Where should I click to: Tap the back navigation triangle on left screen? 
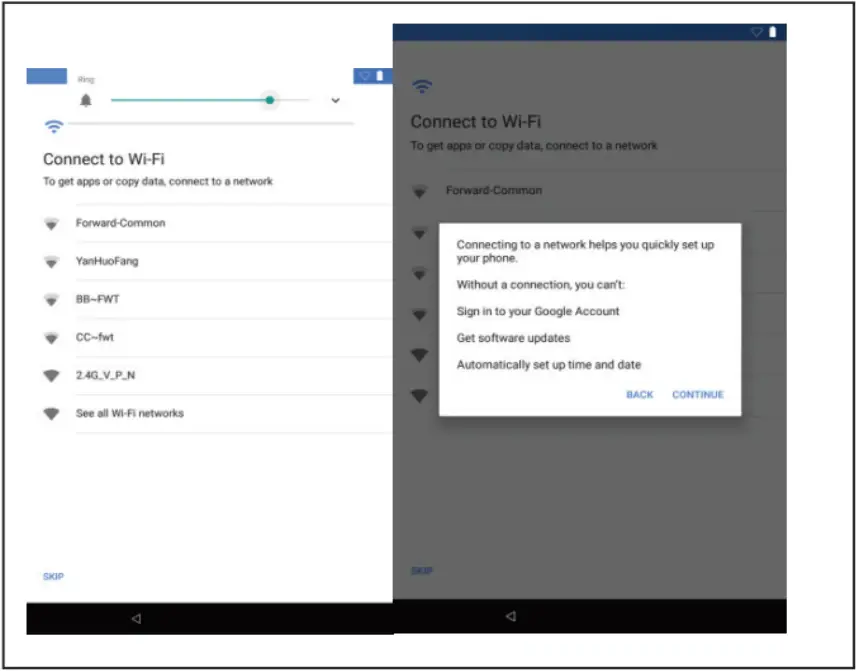click(x=136, y=618)
